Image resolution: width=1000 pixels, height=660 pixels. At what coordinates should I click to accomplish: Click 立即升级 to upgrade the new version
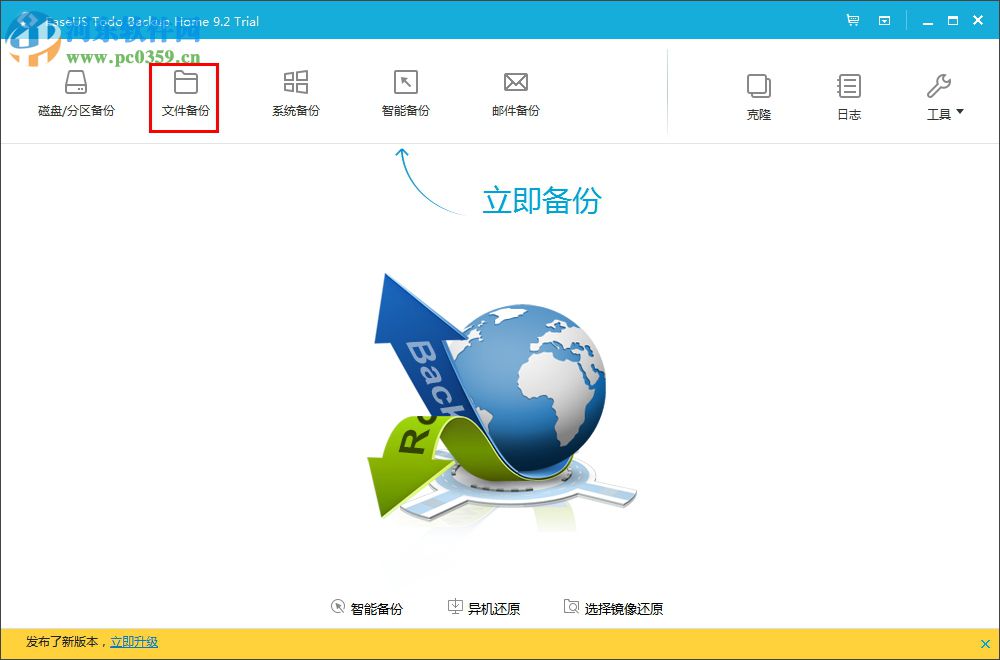click(134, 642)
